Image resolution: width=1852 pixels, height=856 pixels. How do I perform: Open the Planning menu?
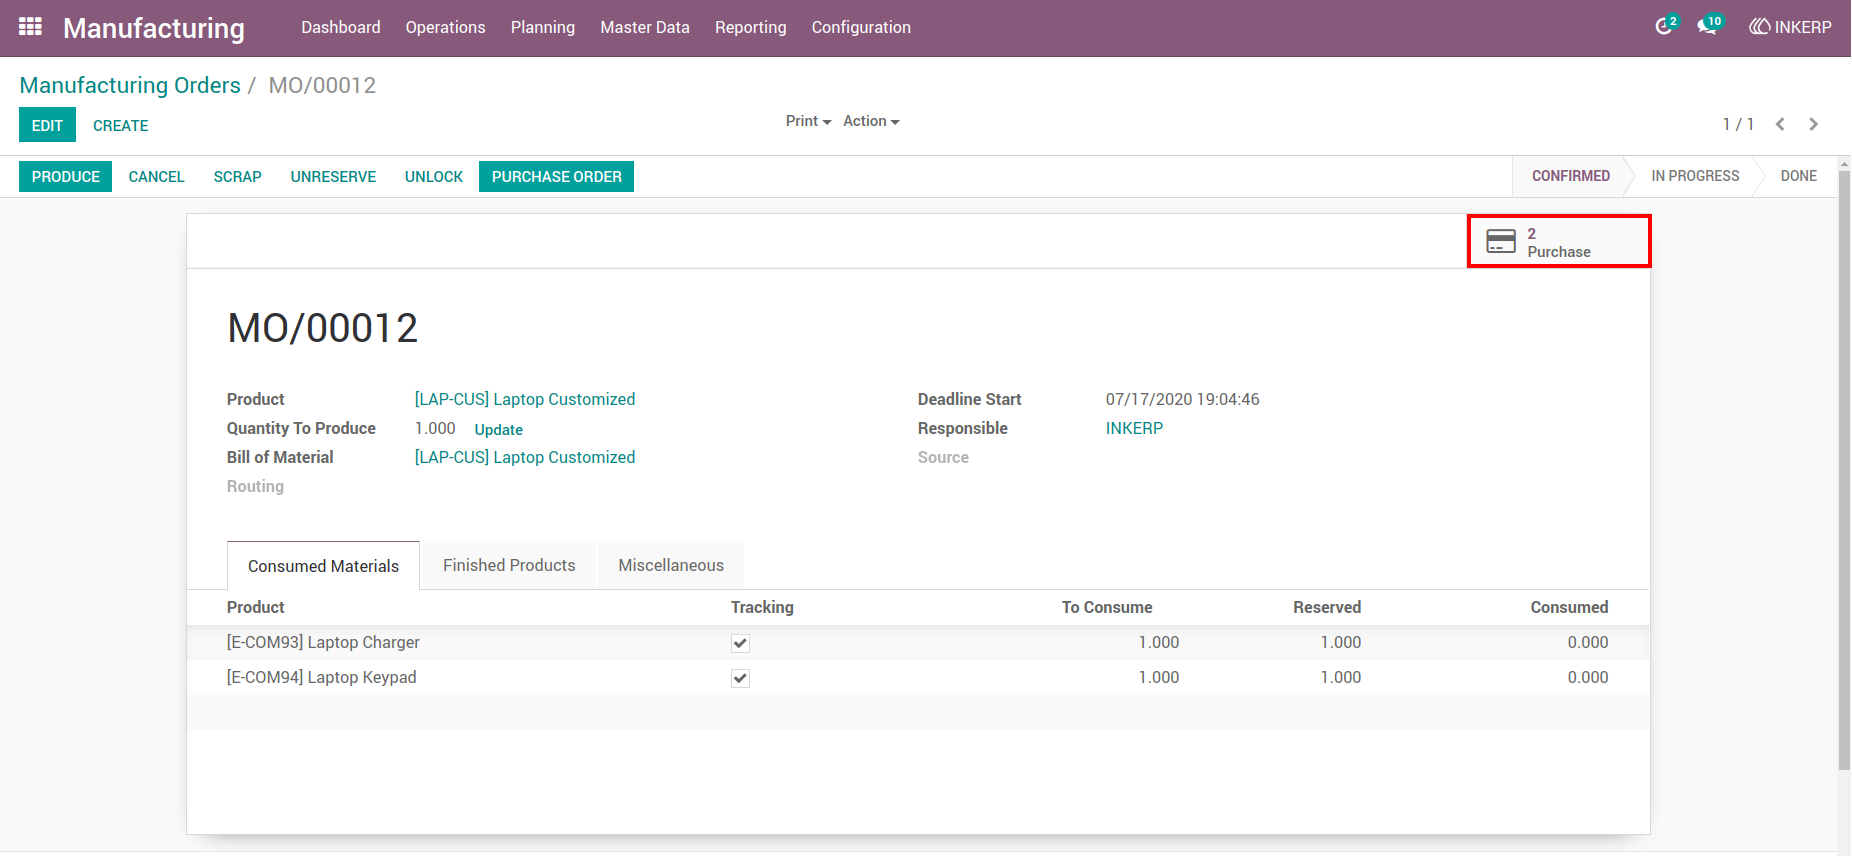543,27
